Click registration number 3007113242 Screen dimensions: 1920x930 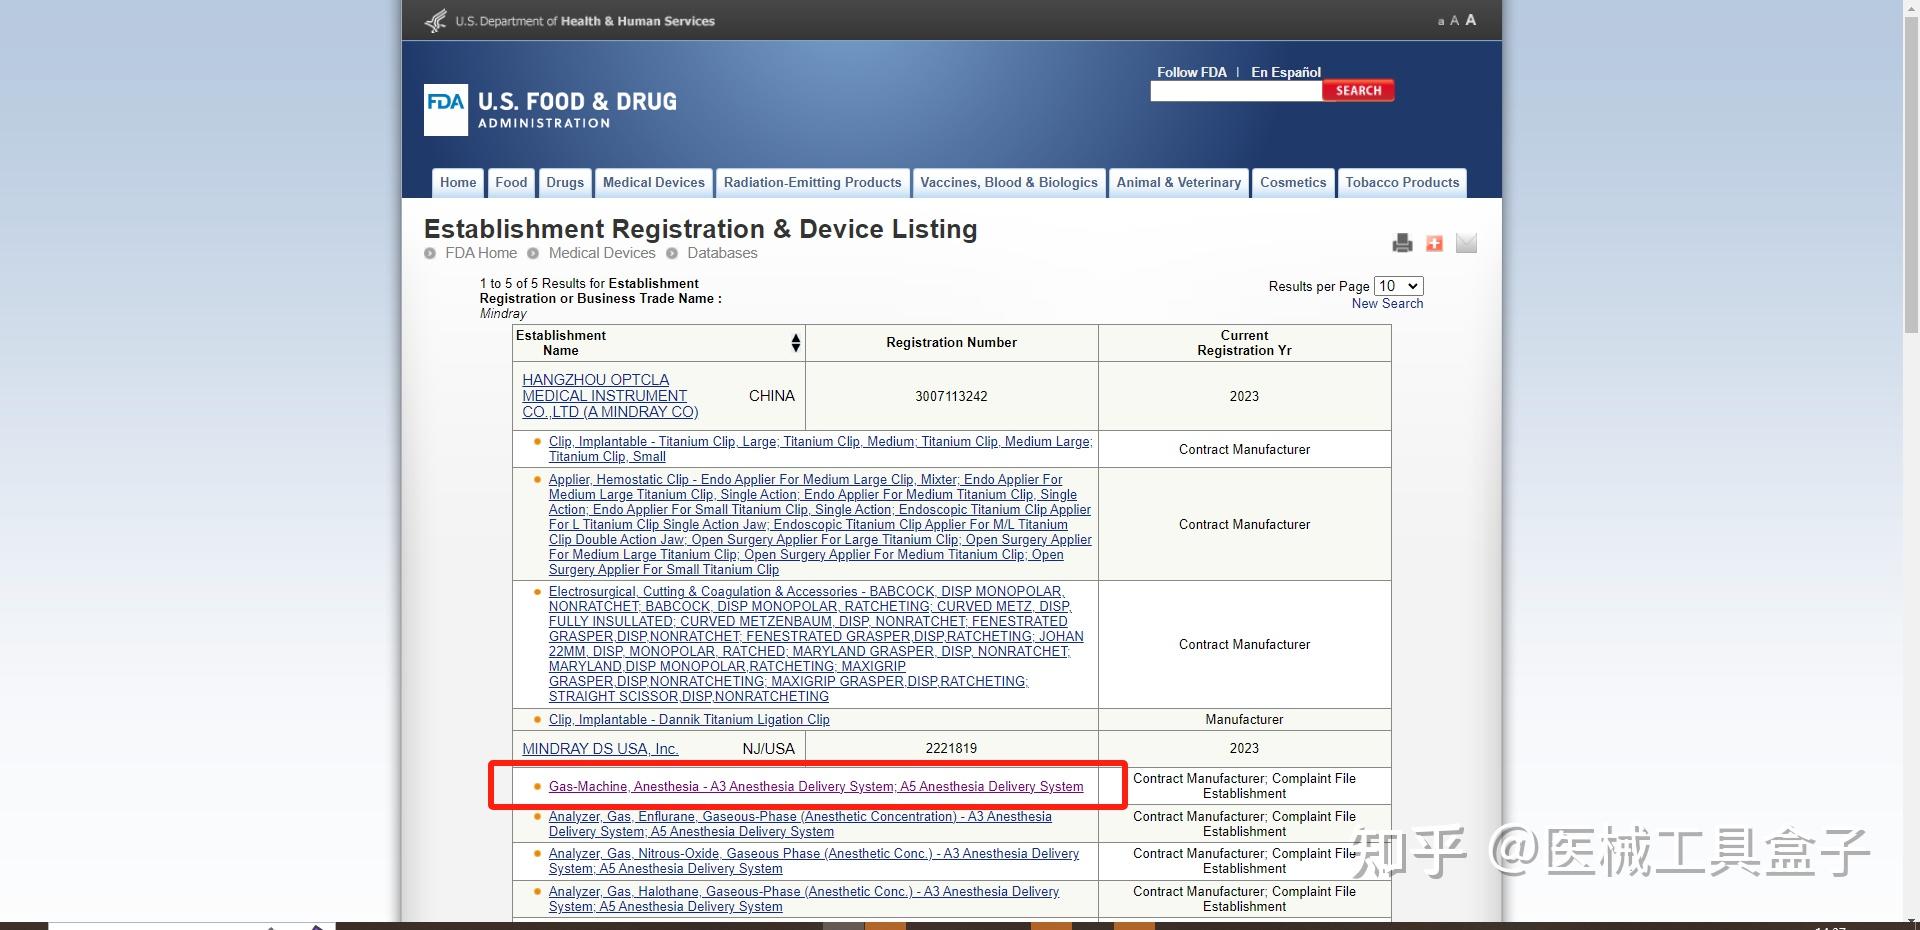click(x=951, y=397)
